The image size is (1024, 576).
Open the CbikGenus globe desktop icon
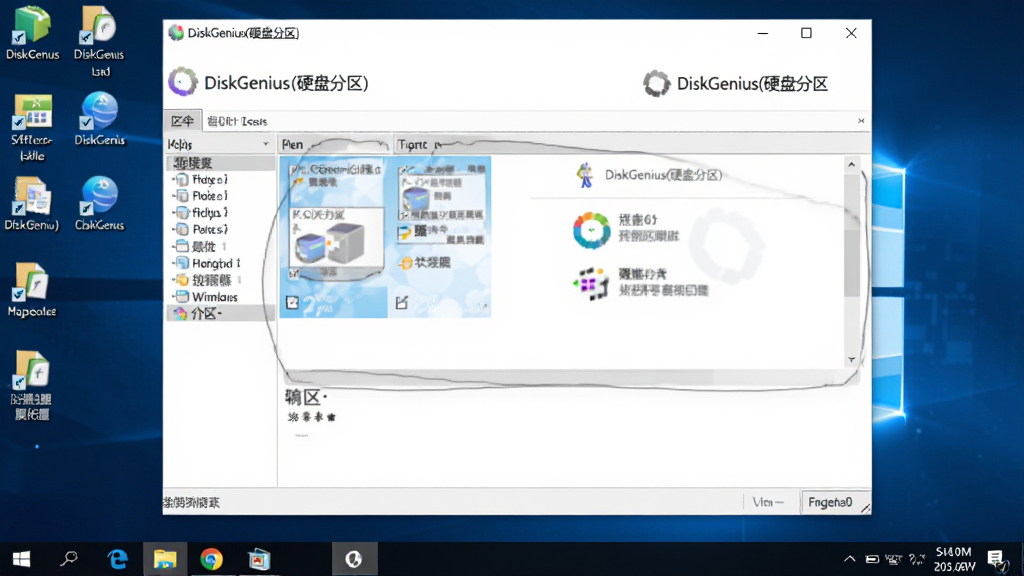point(99,203)
